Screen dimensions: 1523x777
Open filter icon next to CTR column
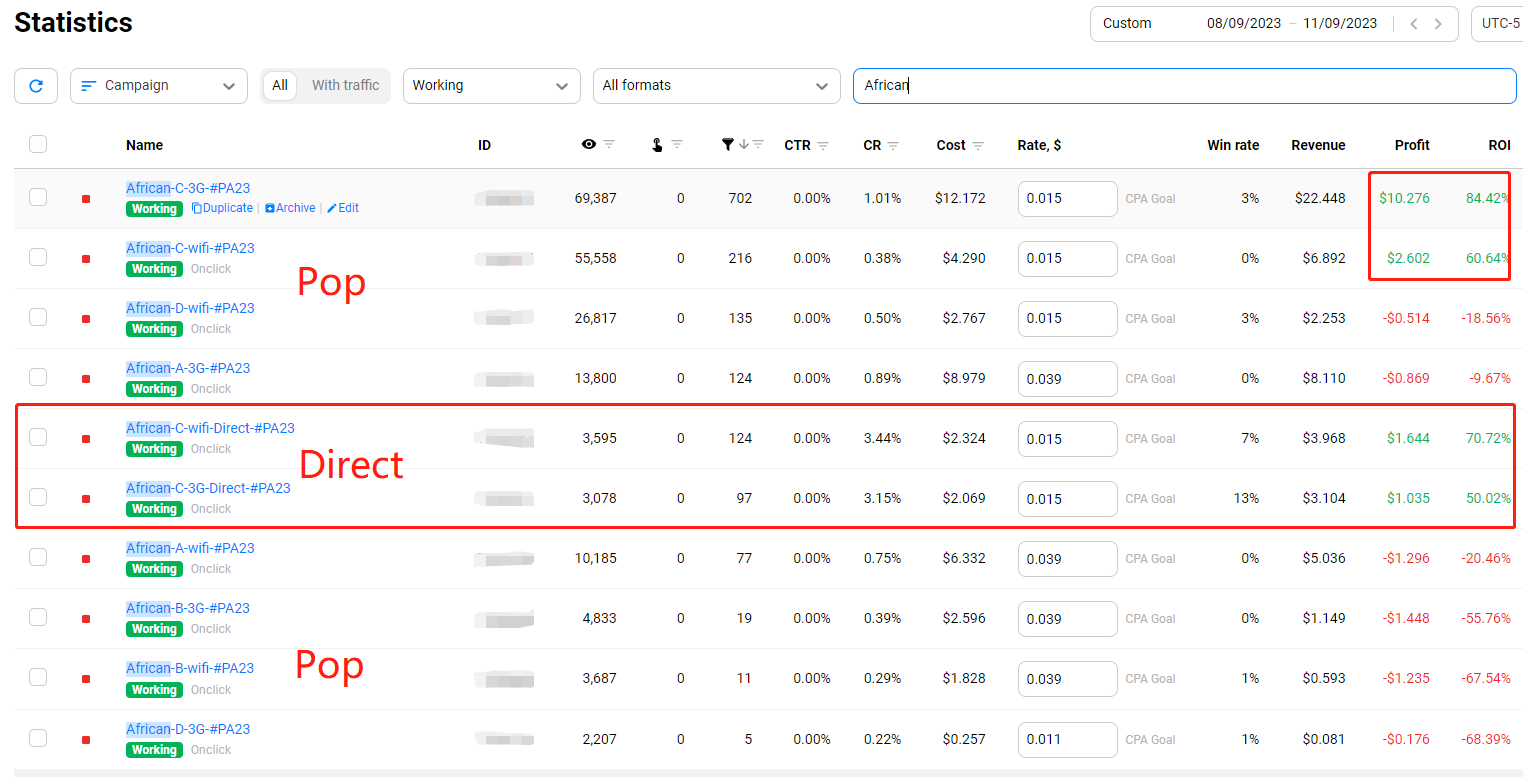tap(823, 146)
